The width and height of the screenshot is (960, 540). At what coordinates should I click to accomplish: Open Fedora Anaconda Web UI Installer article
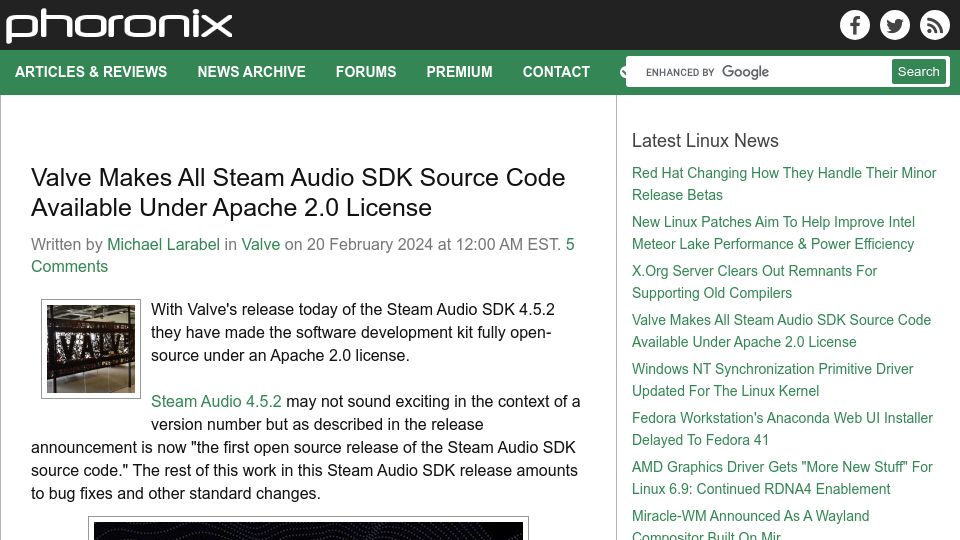(782, 429)
